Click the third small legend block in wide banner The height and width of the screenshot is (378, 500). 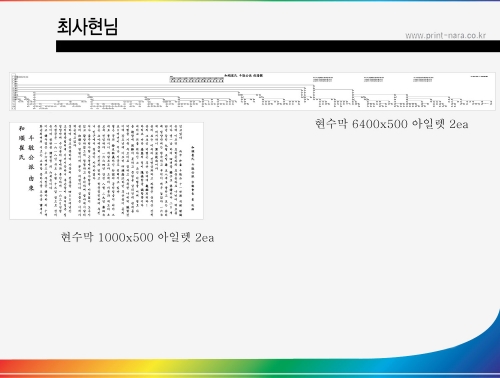(x=423, y=79)
